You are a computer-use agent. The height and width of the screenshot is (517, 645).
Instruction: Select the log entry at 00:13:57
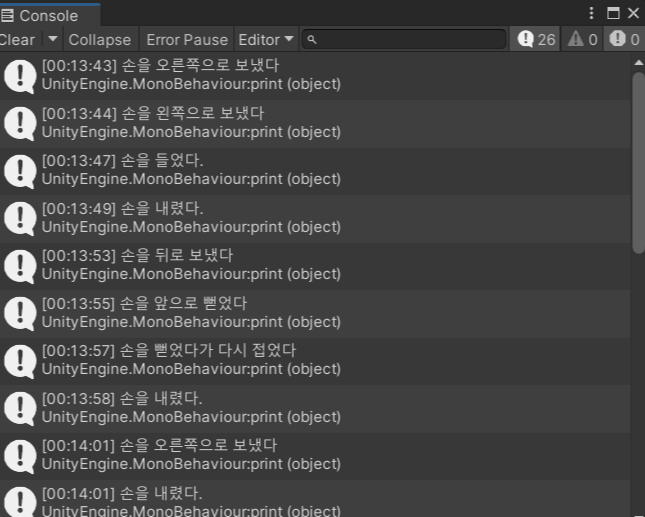(315, 361)
